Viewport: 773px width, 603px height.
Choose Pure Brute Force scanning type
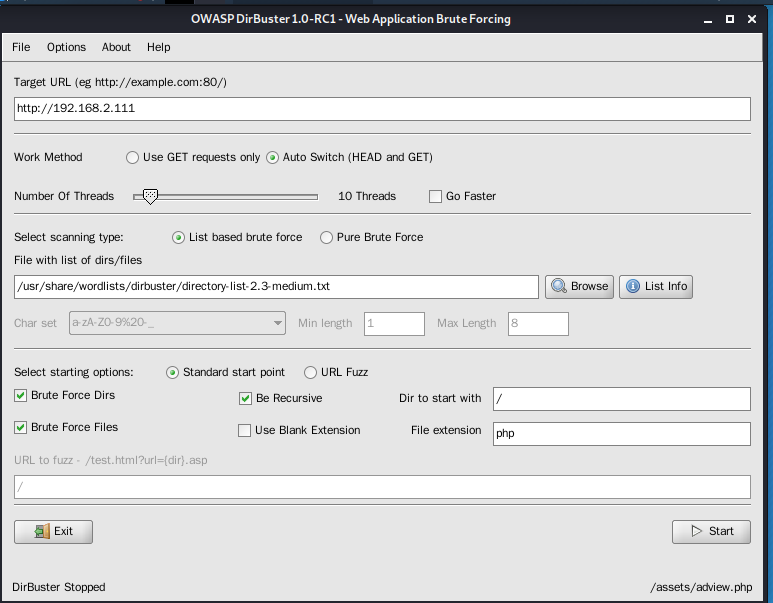[x=327, y=237]
